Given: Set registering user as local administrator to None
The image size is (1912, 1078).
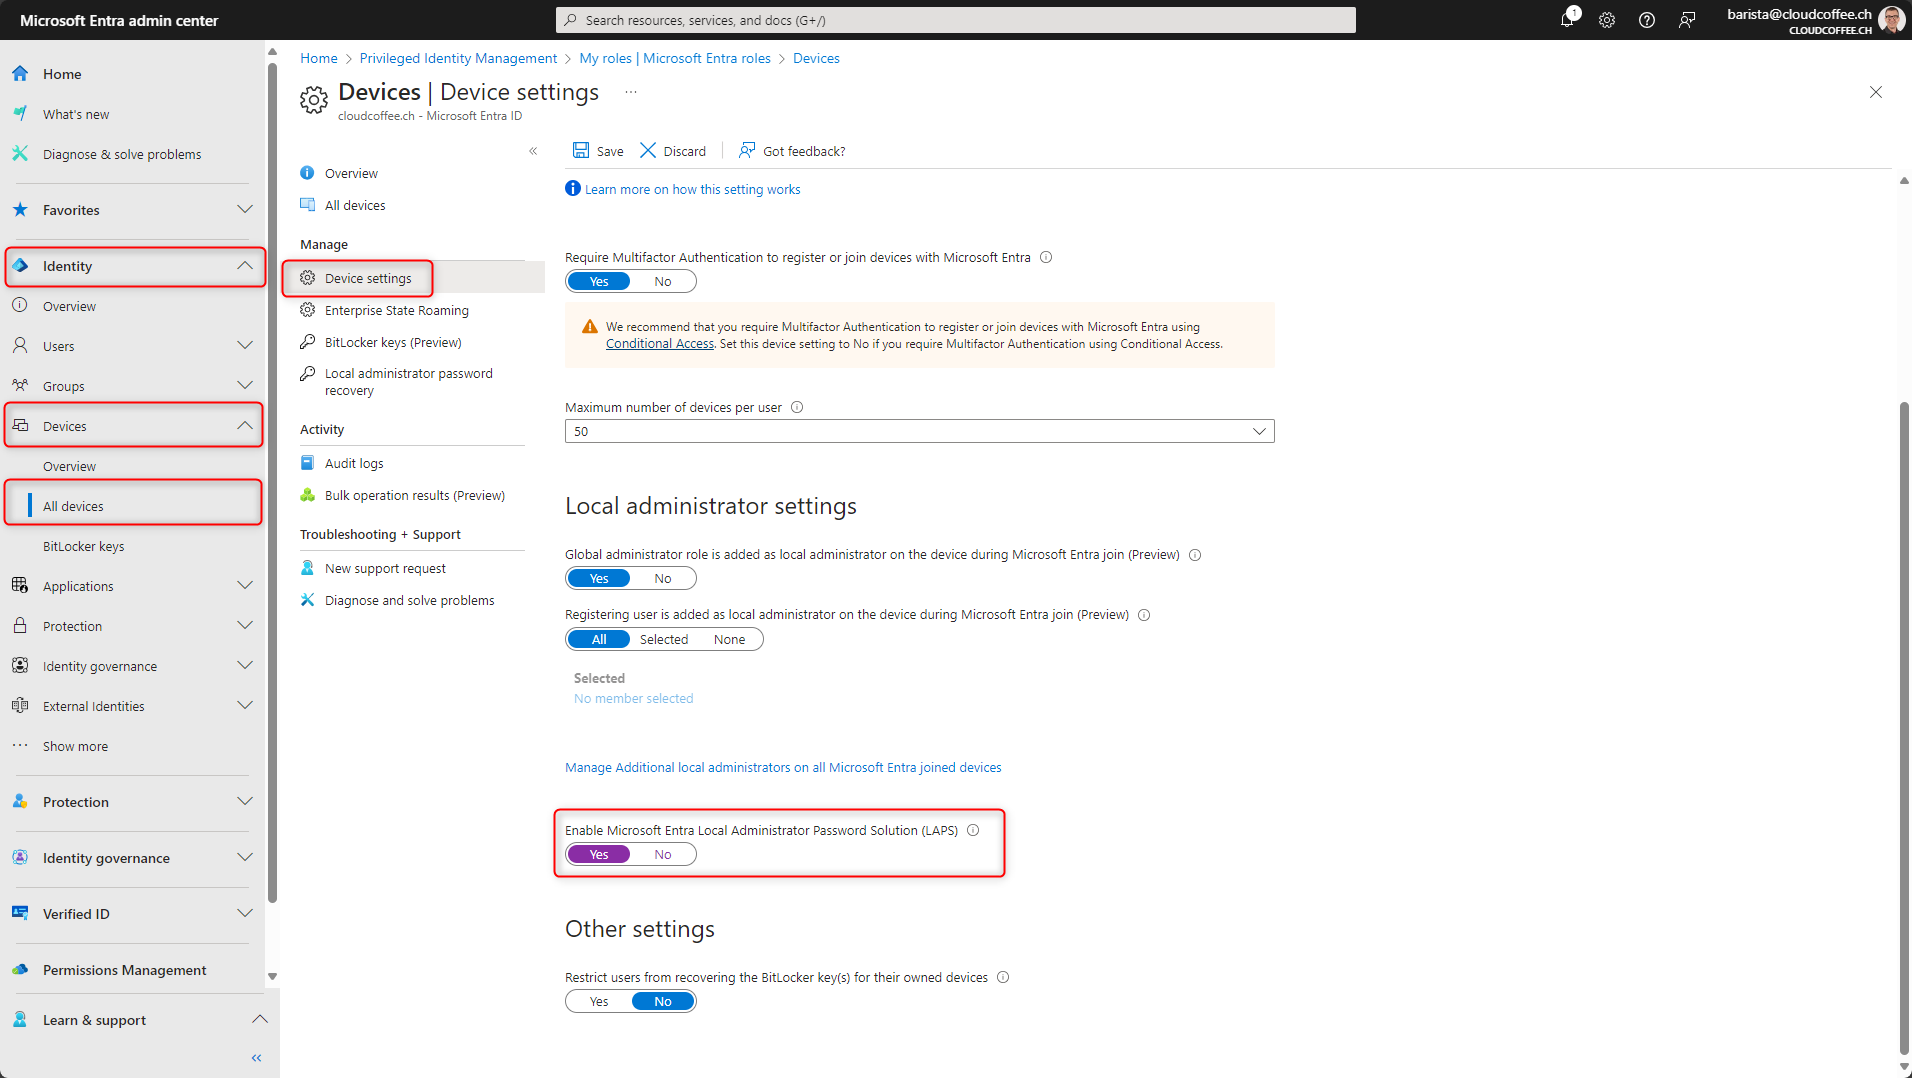Looking at the screenshot, I should point(729,639).
